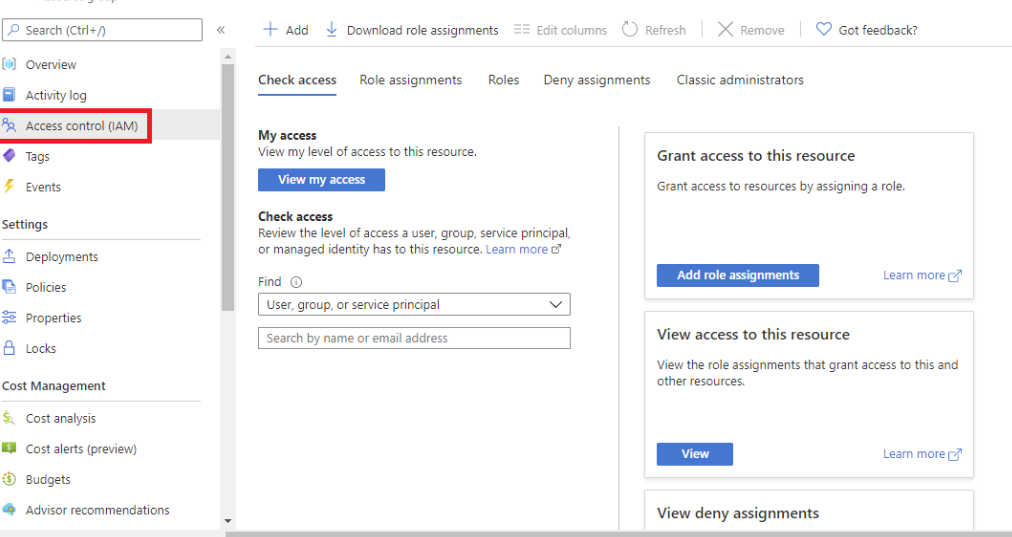Click the plus icon beside Add
The height and width of the screenshot is (537, 1012).
coord(270,29)
